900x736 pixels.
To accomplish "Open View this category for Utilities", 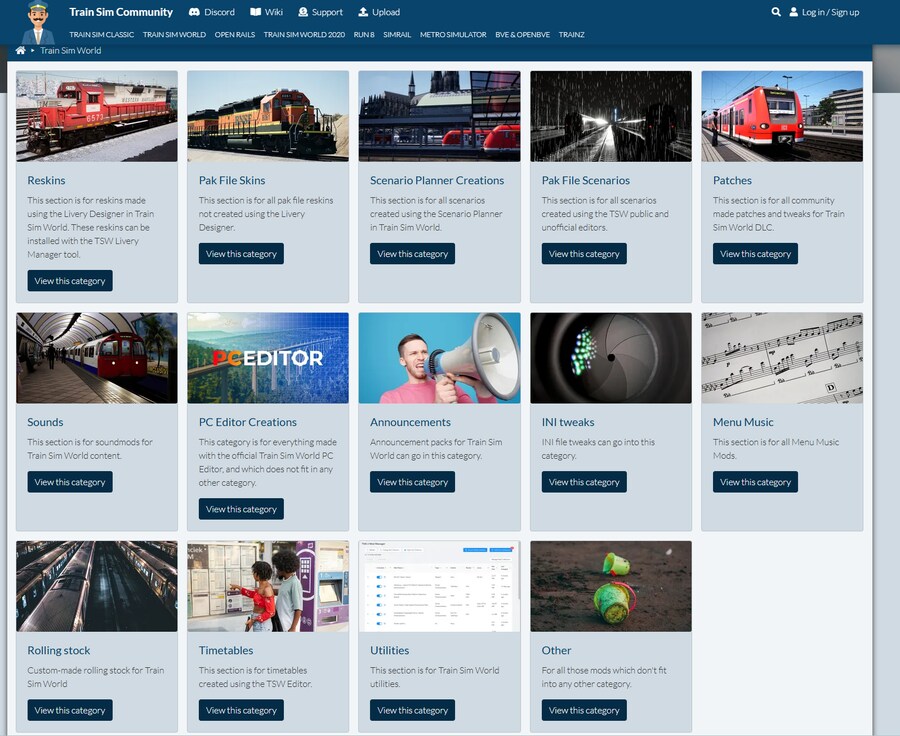I will click(412, 710).
